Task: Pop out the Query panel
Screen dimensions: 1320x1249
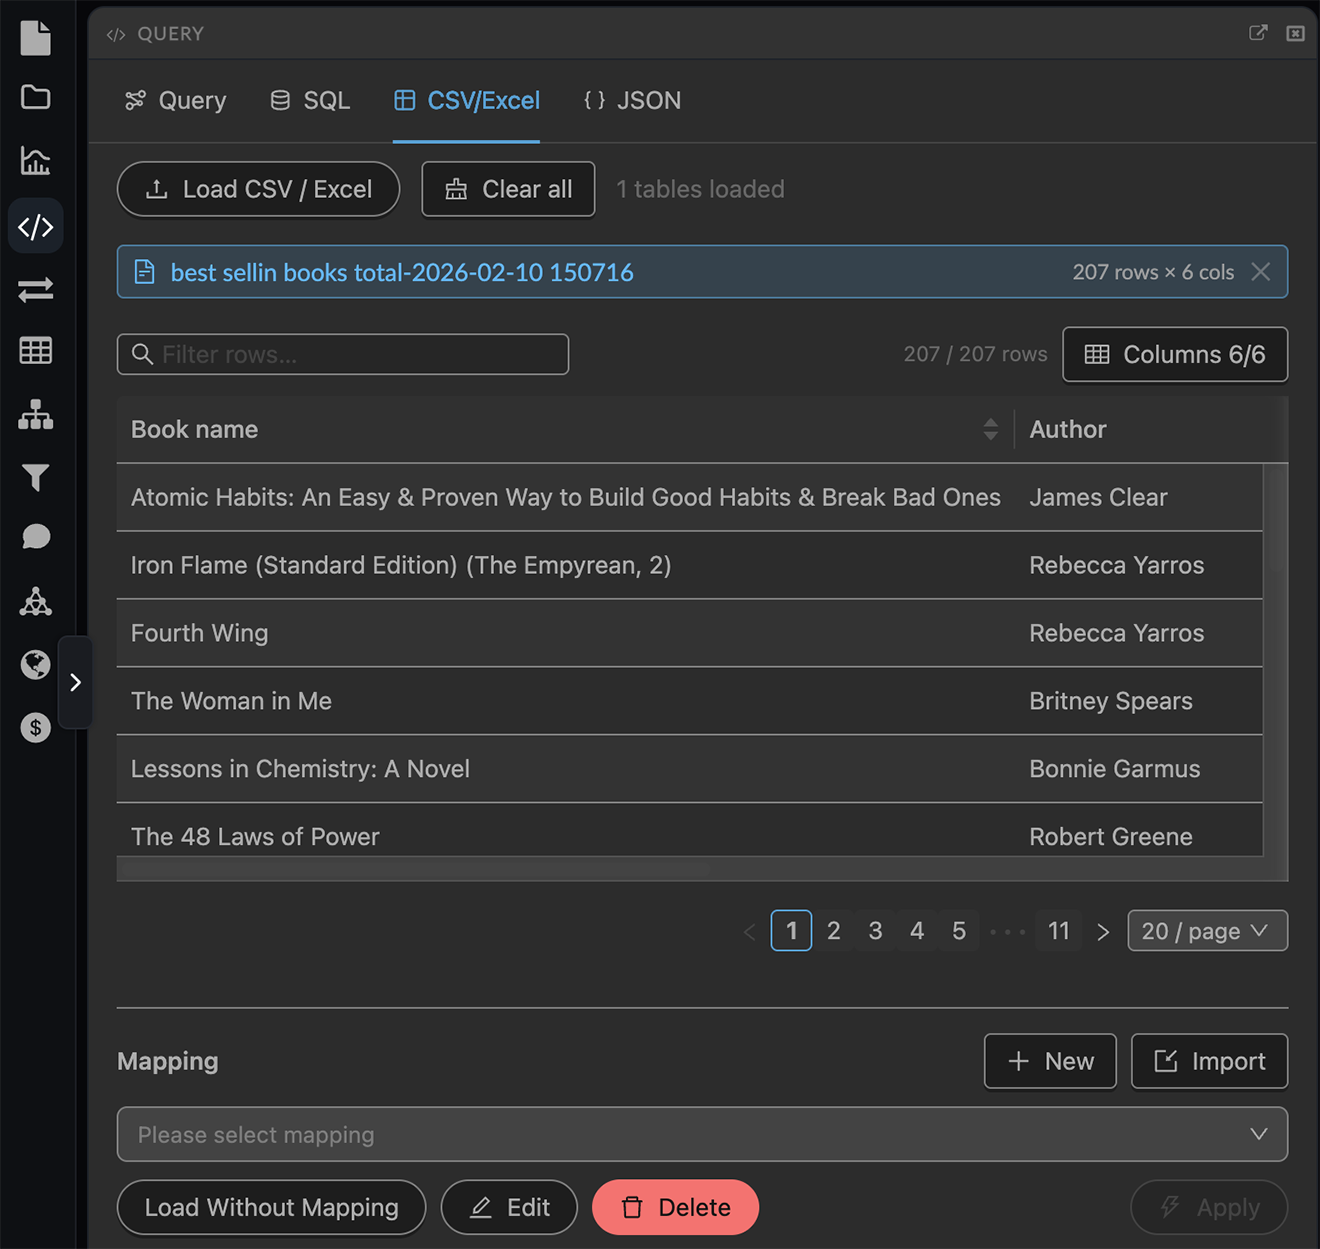Action: 1258,33
